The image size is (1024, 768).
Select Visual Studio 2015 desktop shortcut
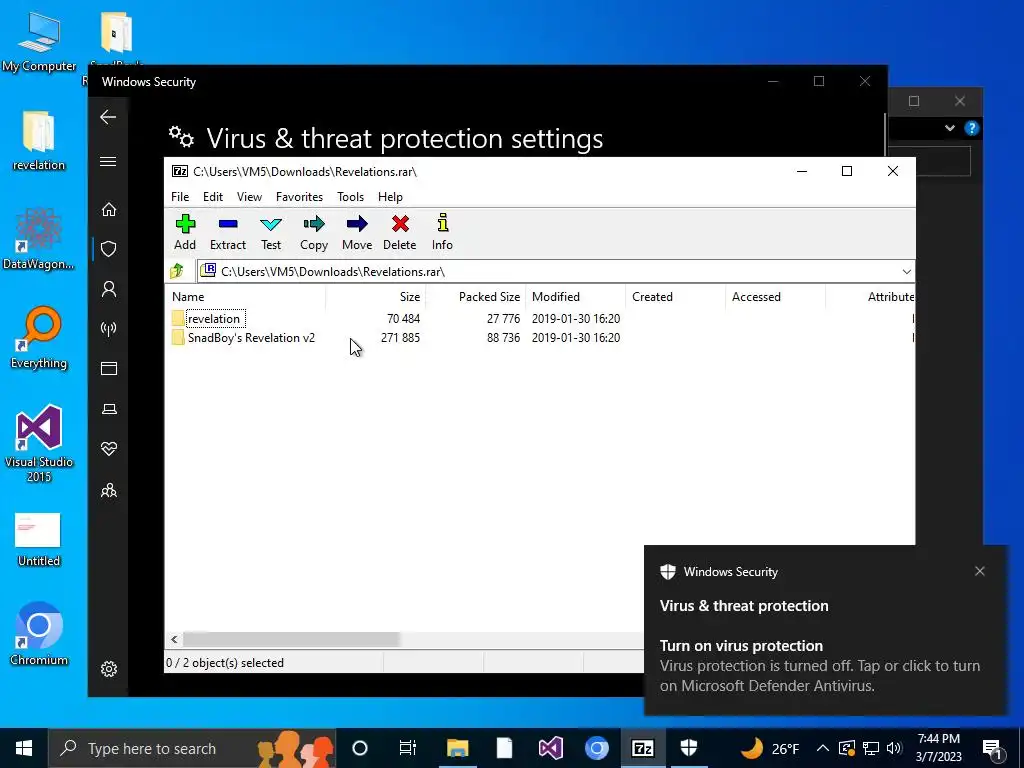(39, 443)
